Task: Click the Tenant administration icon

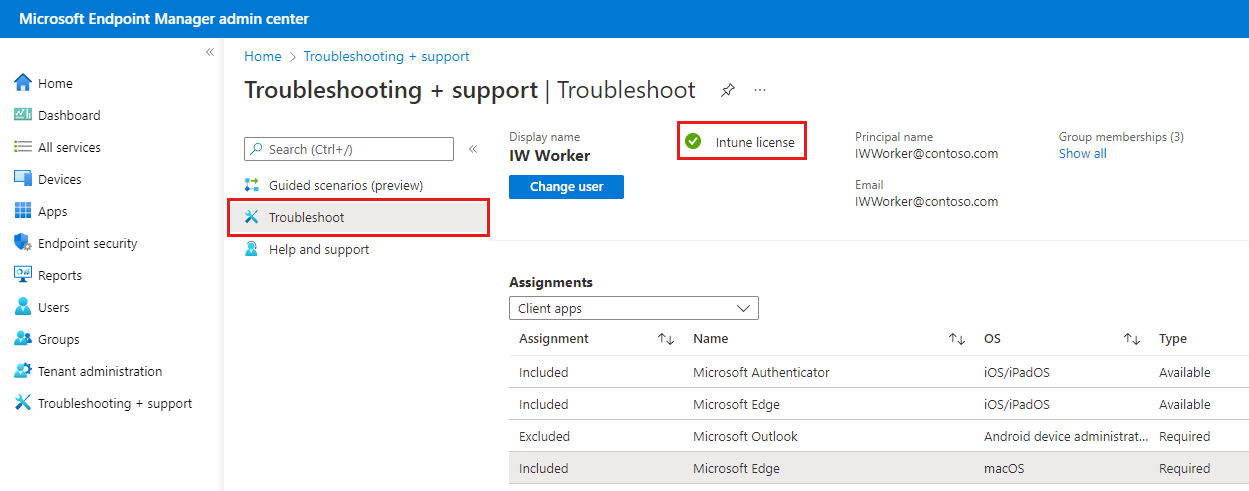Action: click(x=23, y=371)
